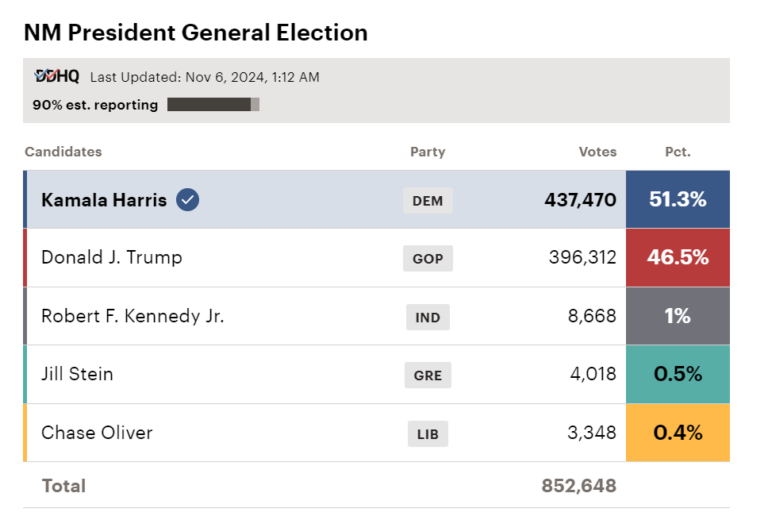Click the gray 1% percentage cell

tap(677, 316)
